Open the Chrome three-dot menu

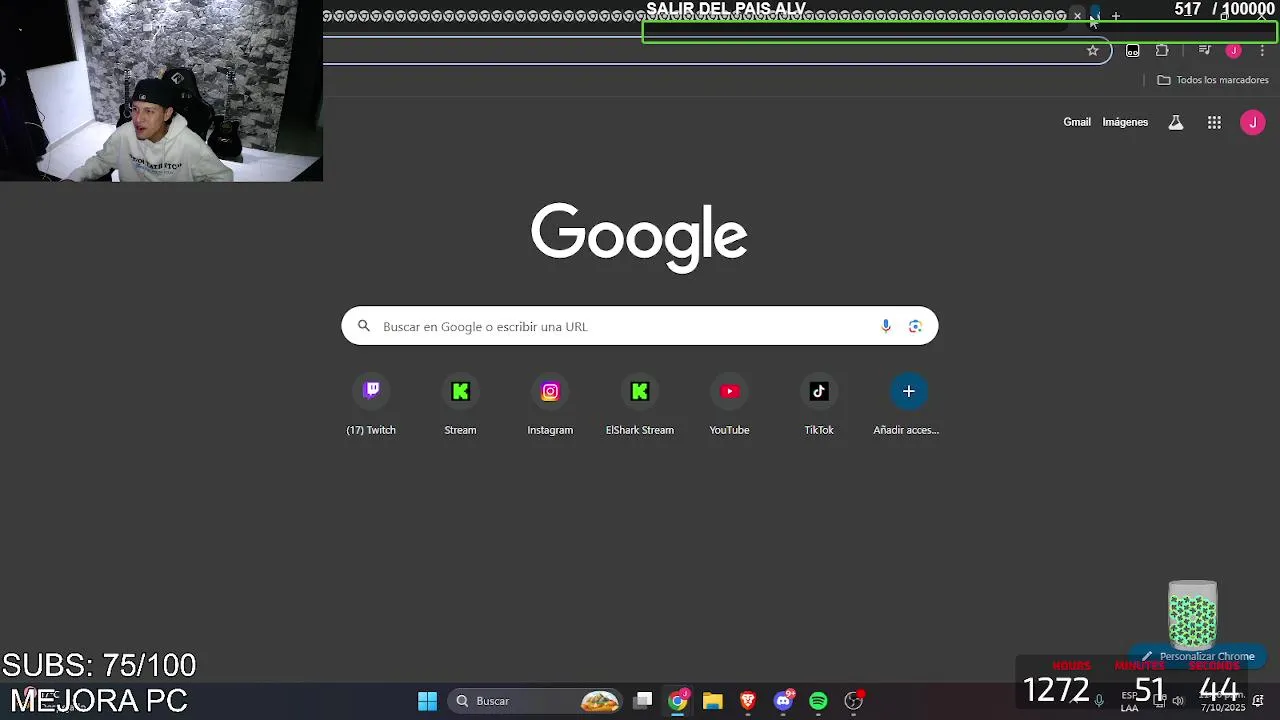1262,50
